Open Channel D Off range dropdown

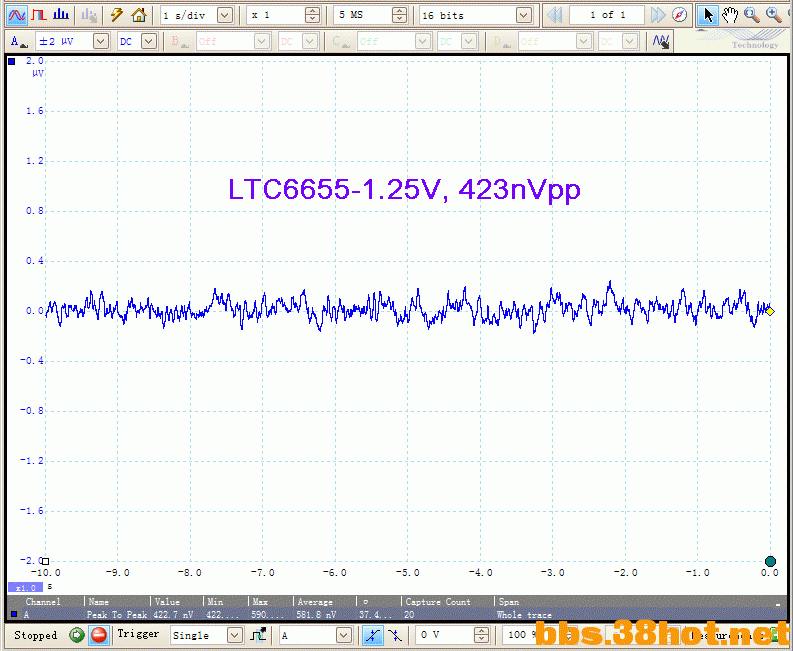(x=584, y=41)
